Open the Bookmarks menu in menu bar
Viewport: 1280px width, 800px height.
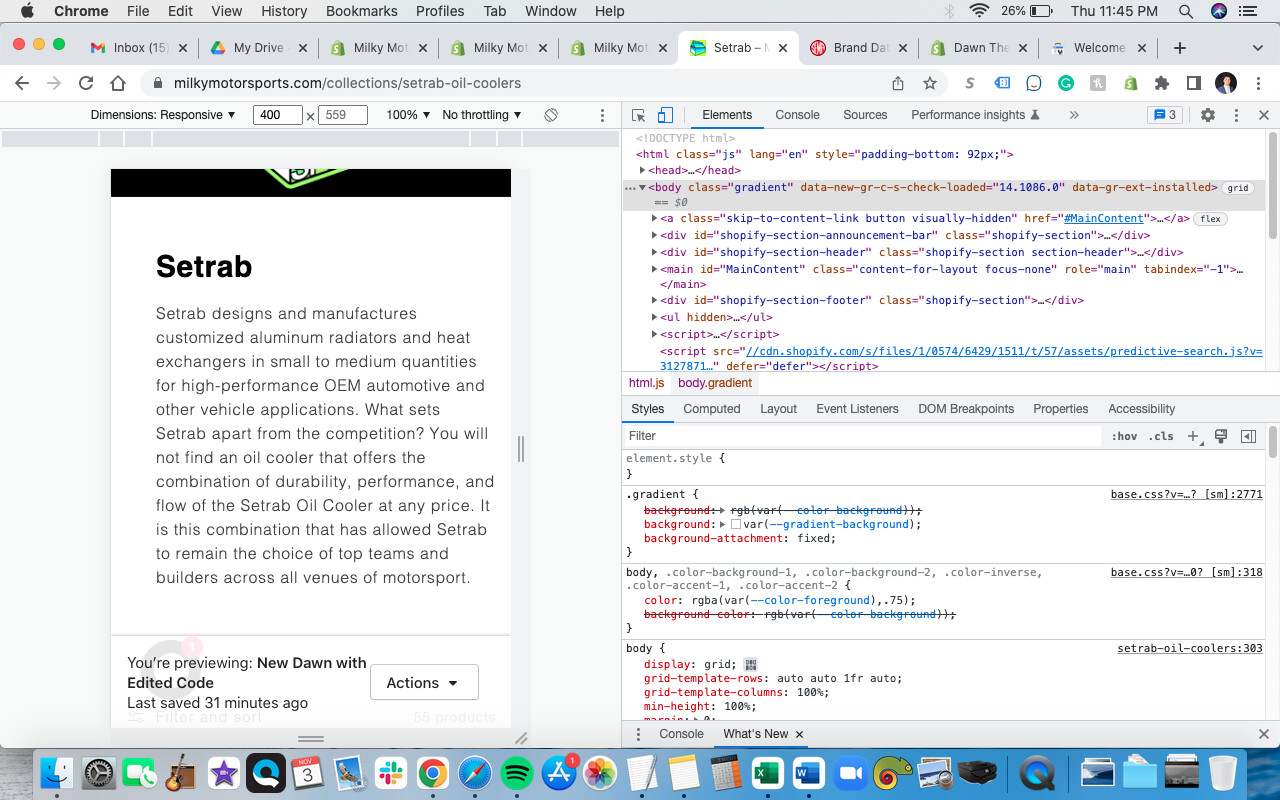coord(362,11)
